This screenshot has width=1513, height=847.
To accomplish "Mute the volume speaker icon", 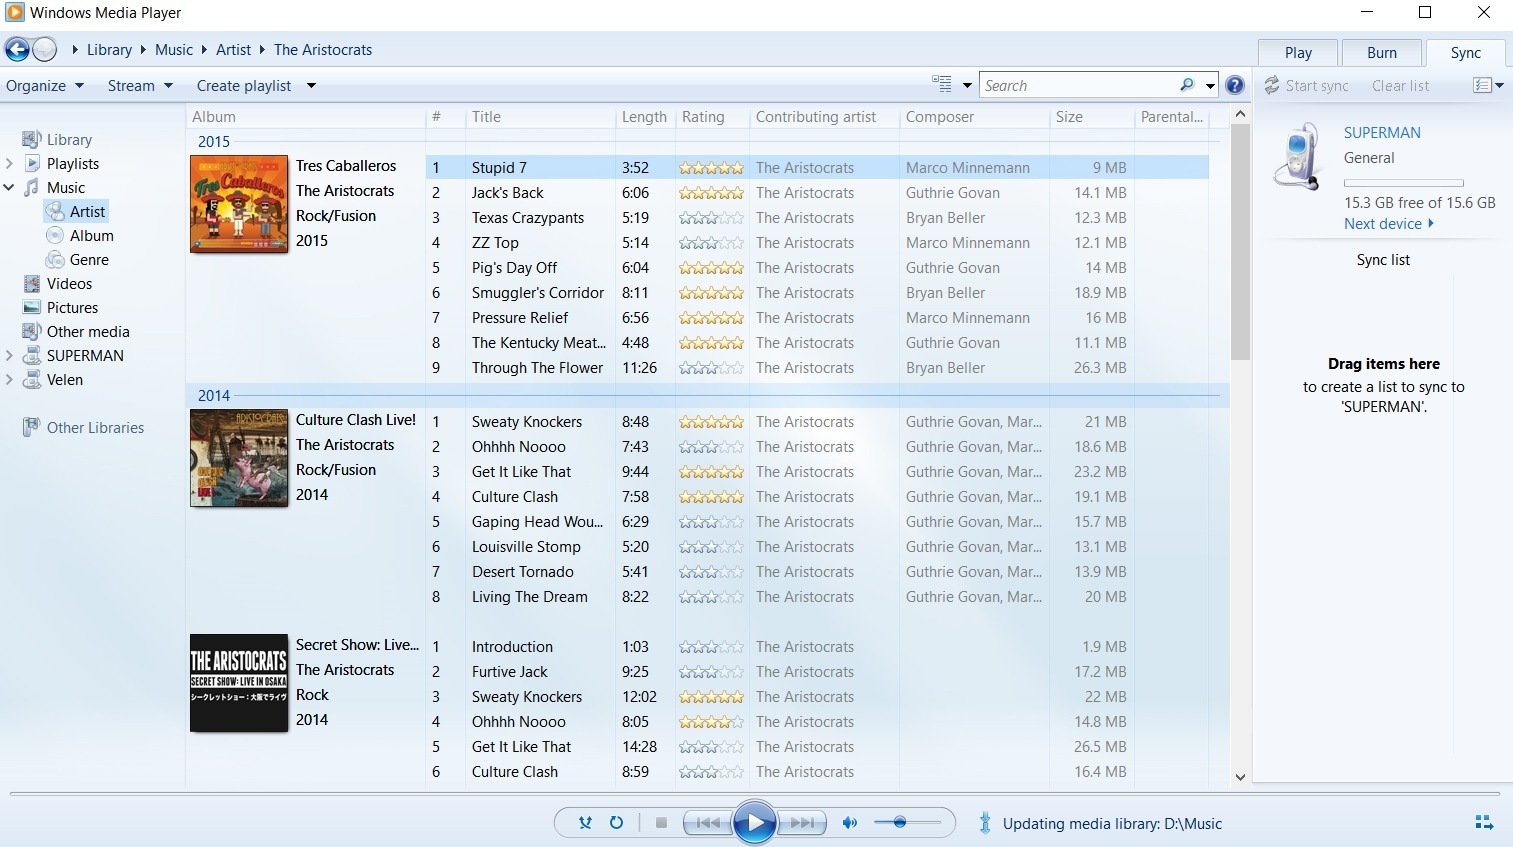I will pos(850,823).
